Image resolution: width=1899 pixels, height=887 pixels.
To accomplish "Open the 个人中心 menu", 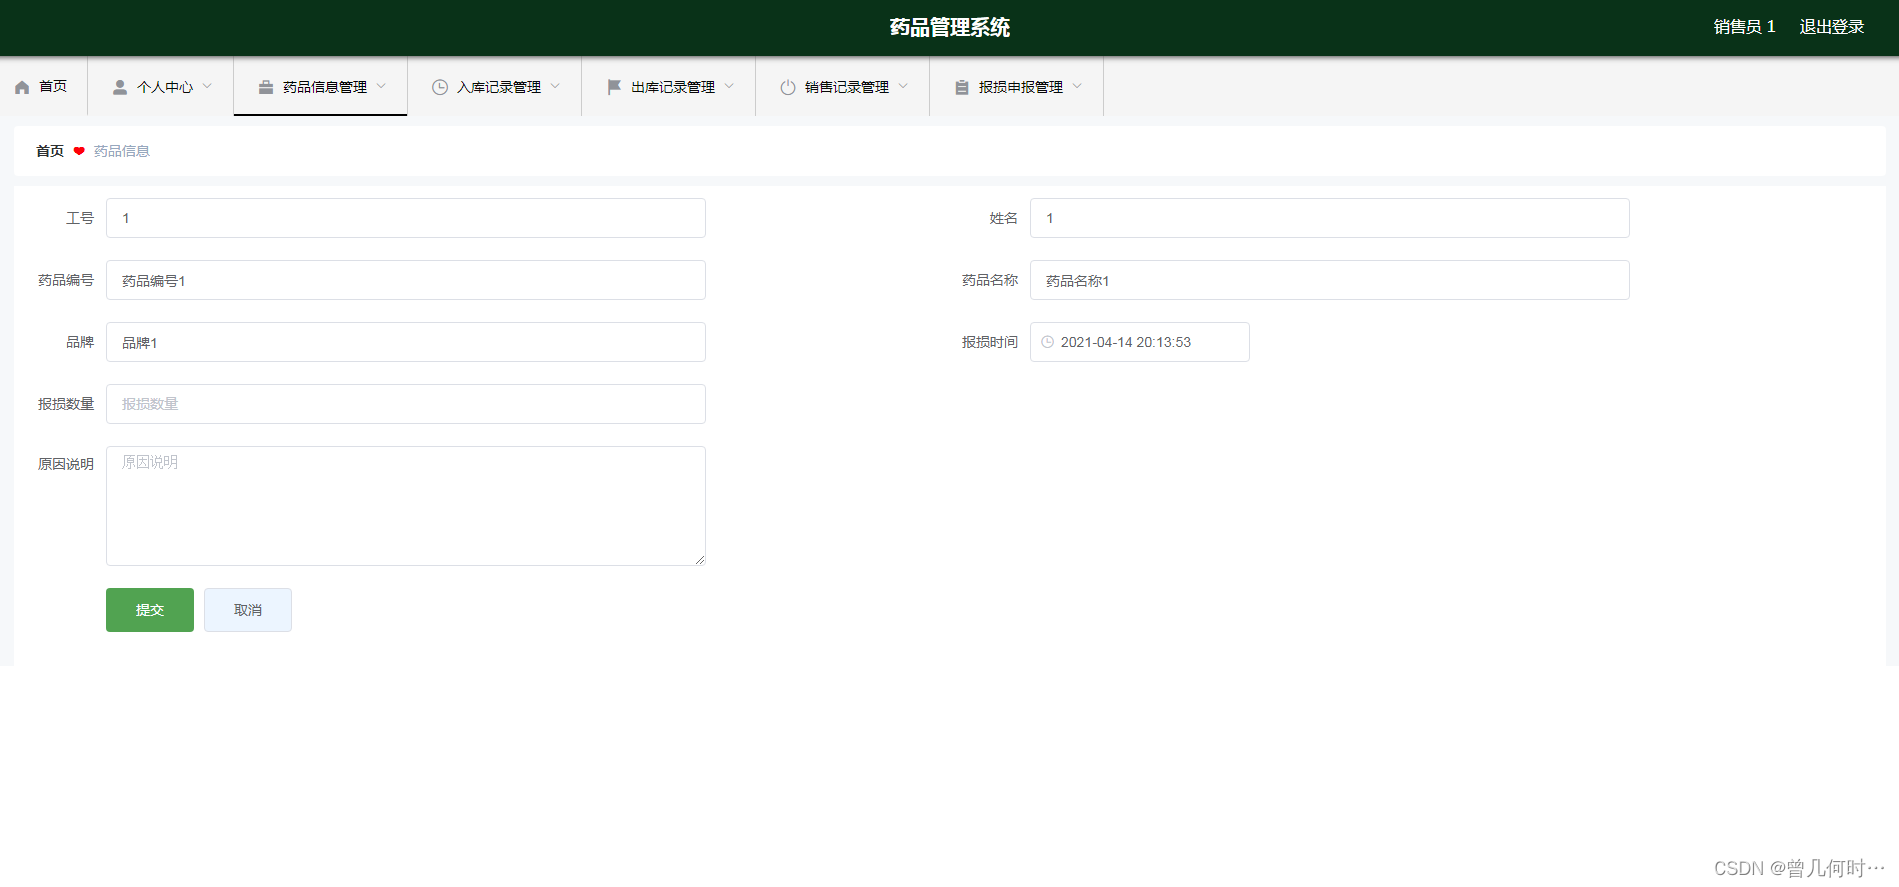I will [x=161, y=86].
